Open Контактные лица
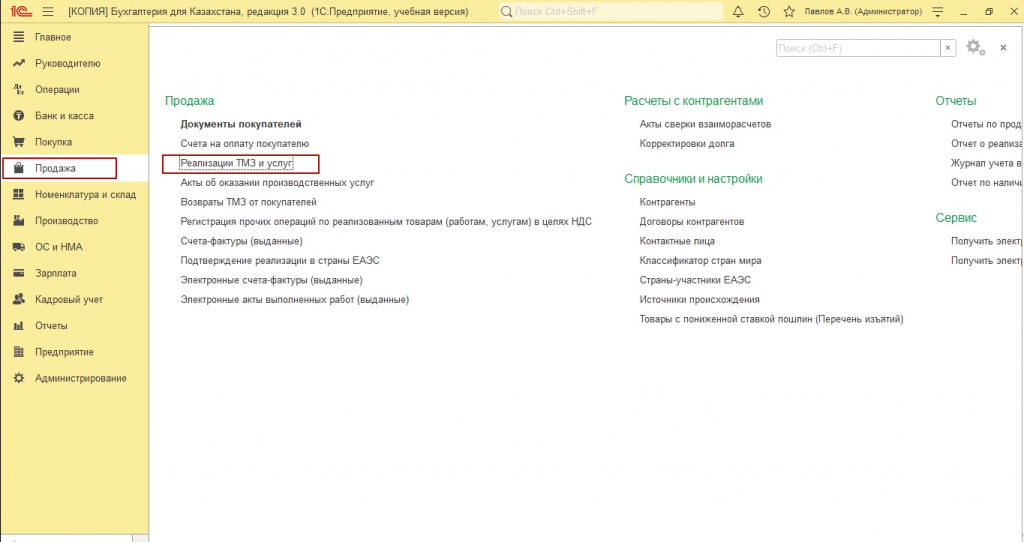 click(x=677, y=241)
